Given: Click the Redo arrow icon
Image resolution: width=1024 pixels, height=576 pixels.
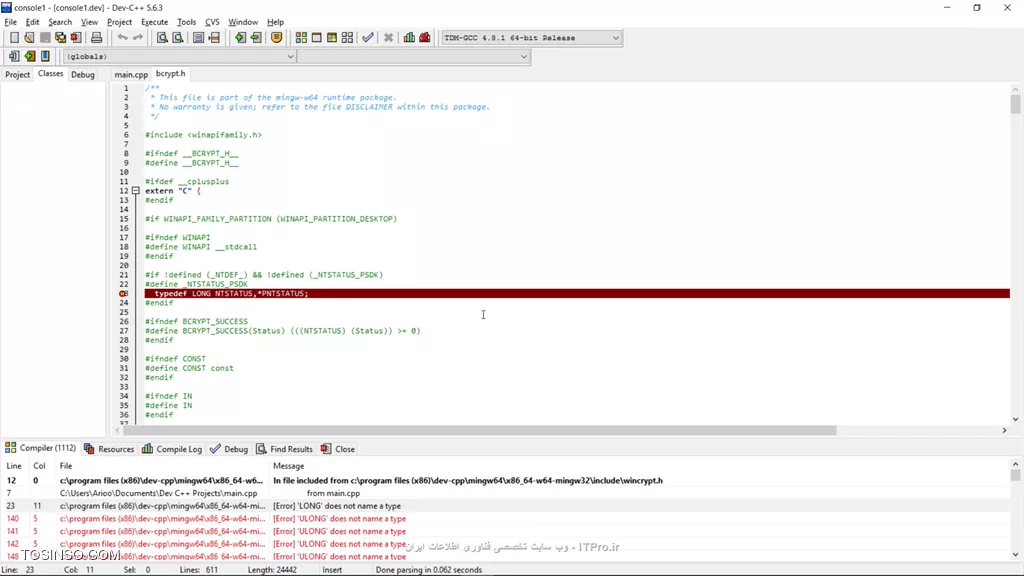Looking at the screenshot, I should click(138, 38).
